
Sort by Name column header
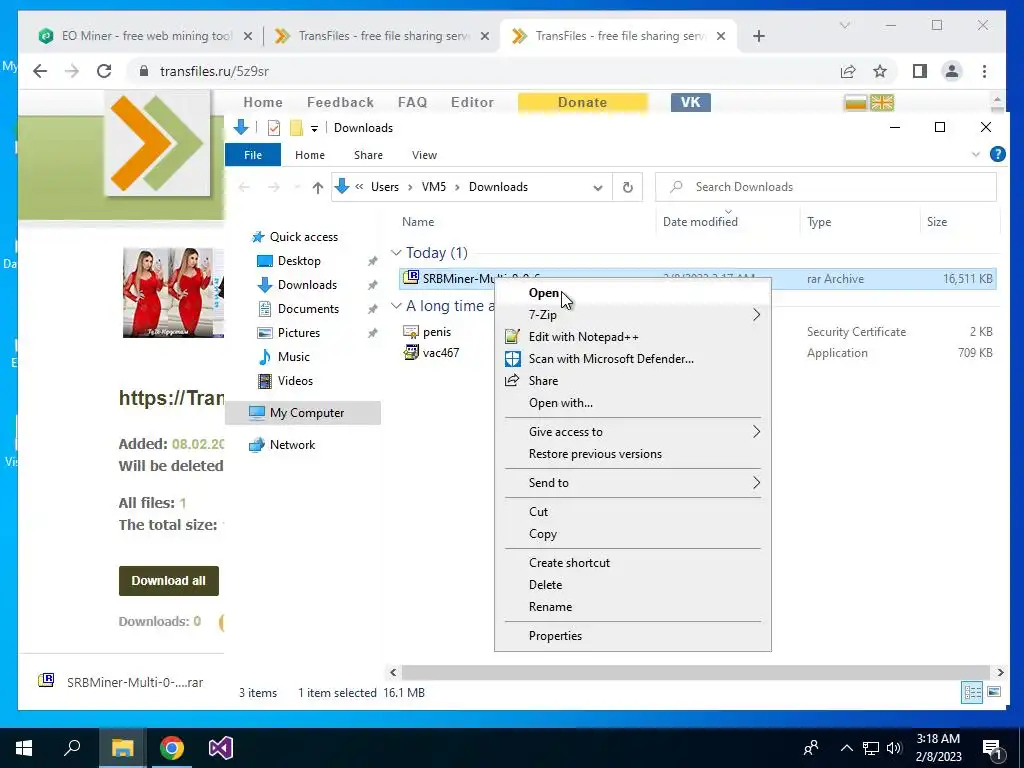[x=418, y=221]
